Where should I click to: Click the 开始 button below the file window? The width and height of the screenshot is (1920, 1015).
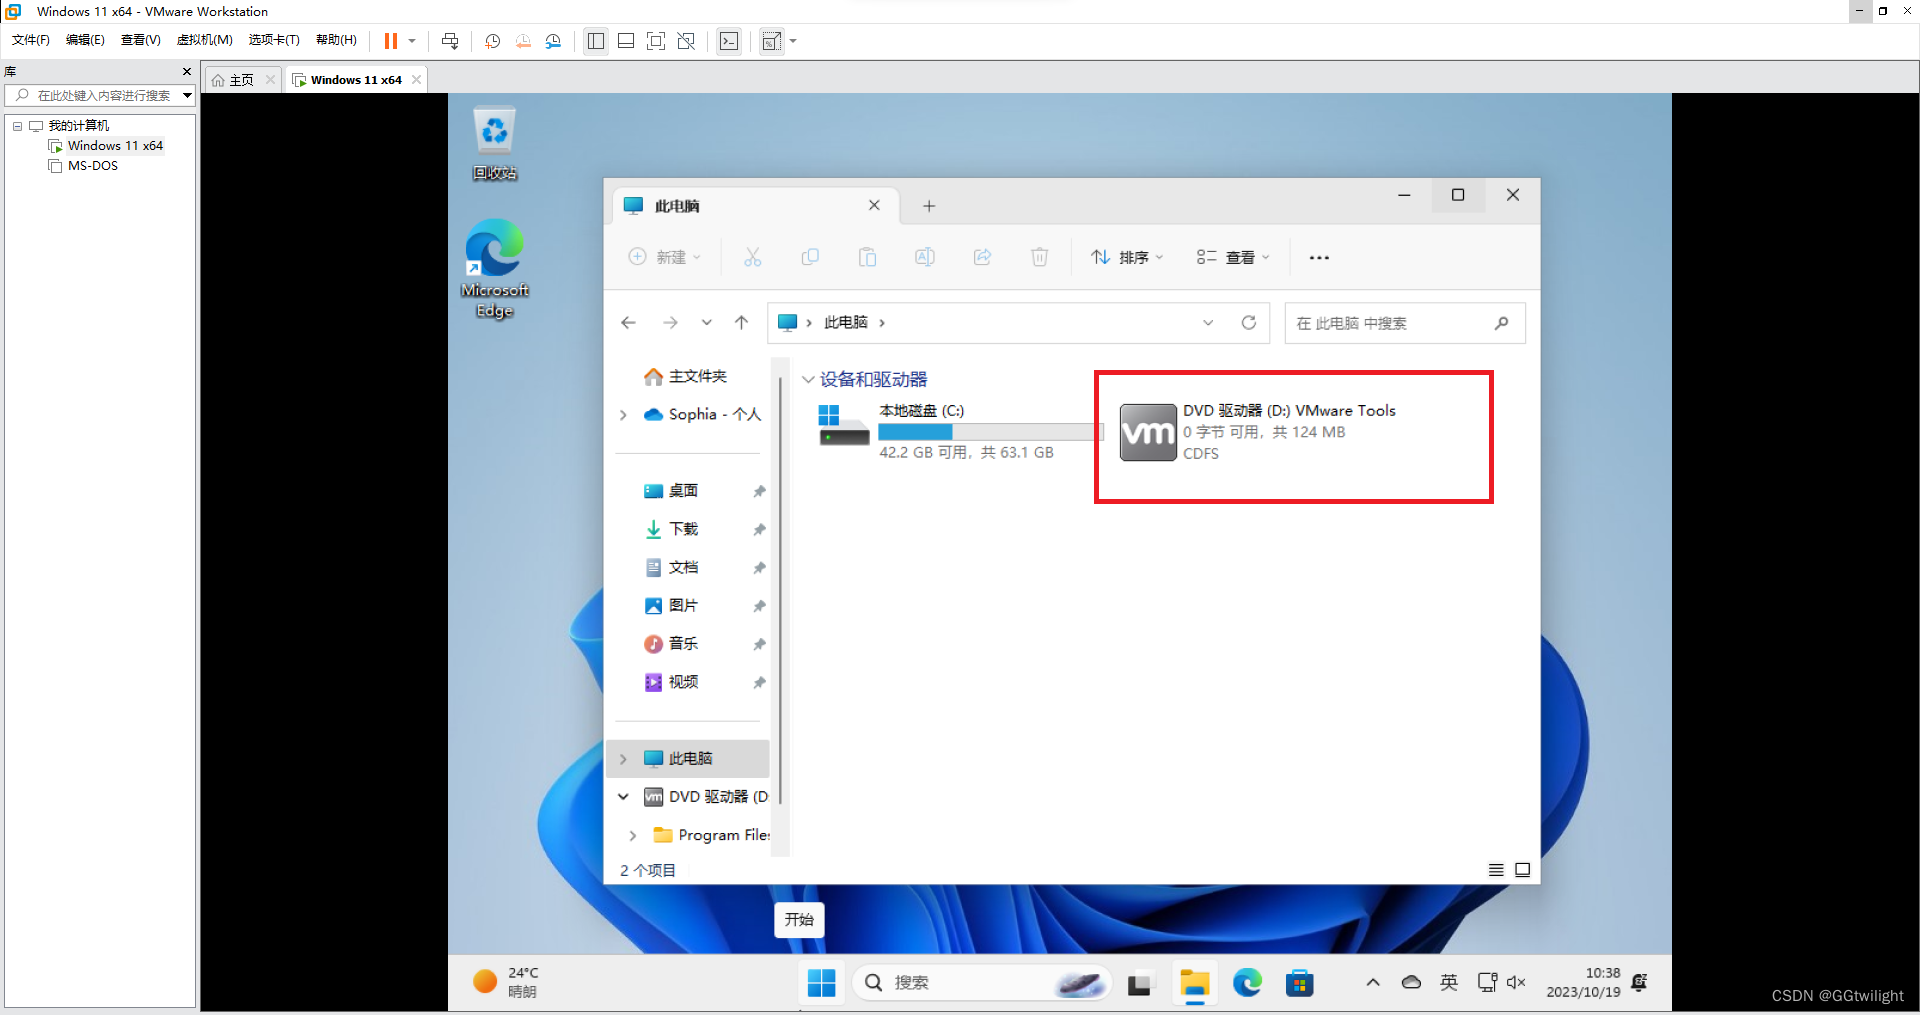point(798,919)
